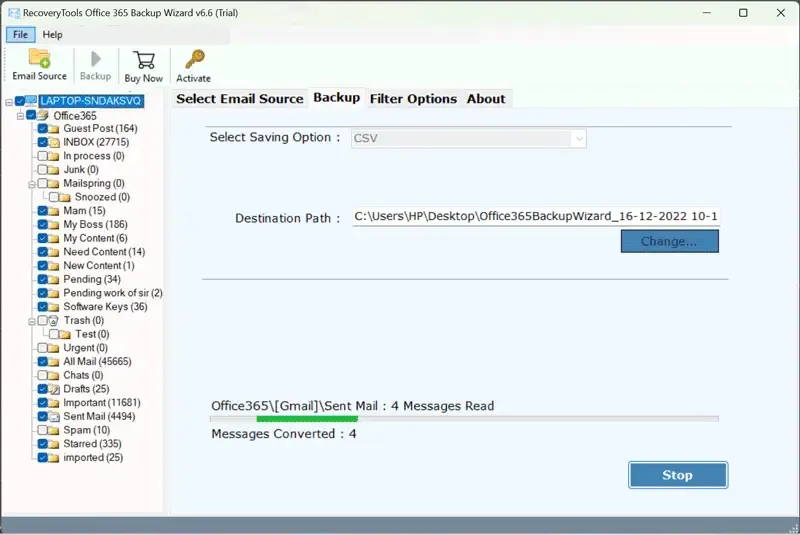Switch to Select Email Source tab
800x535 pixels.
tap(240, 98)
